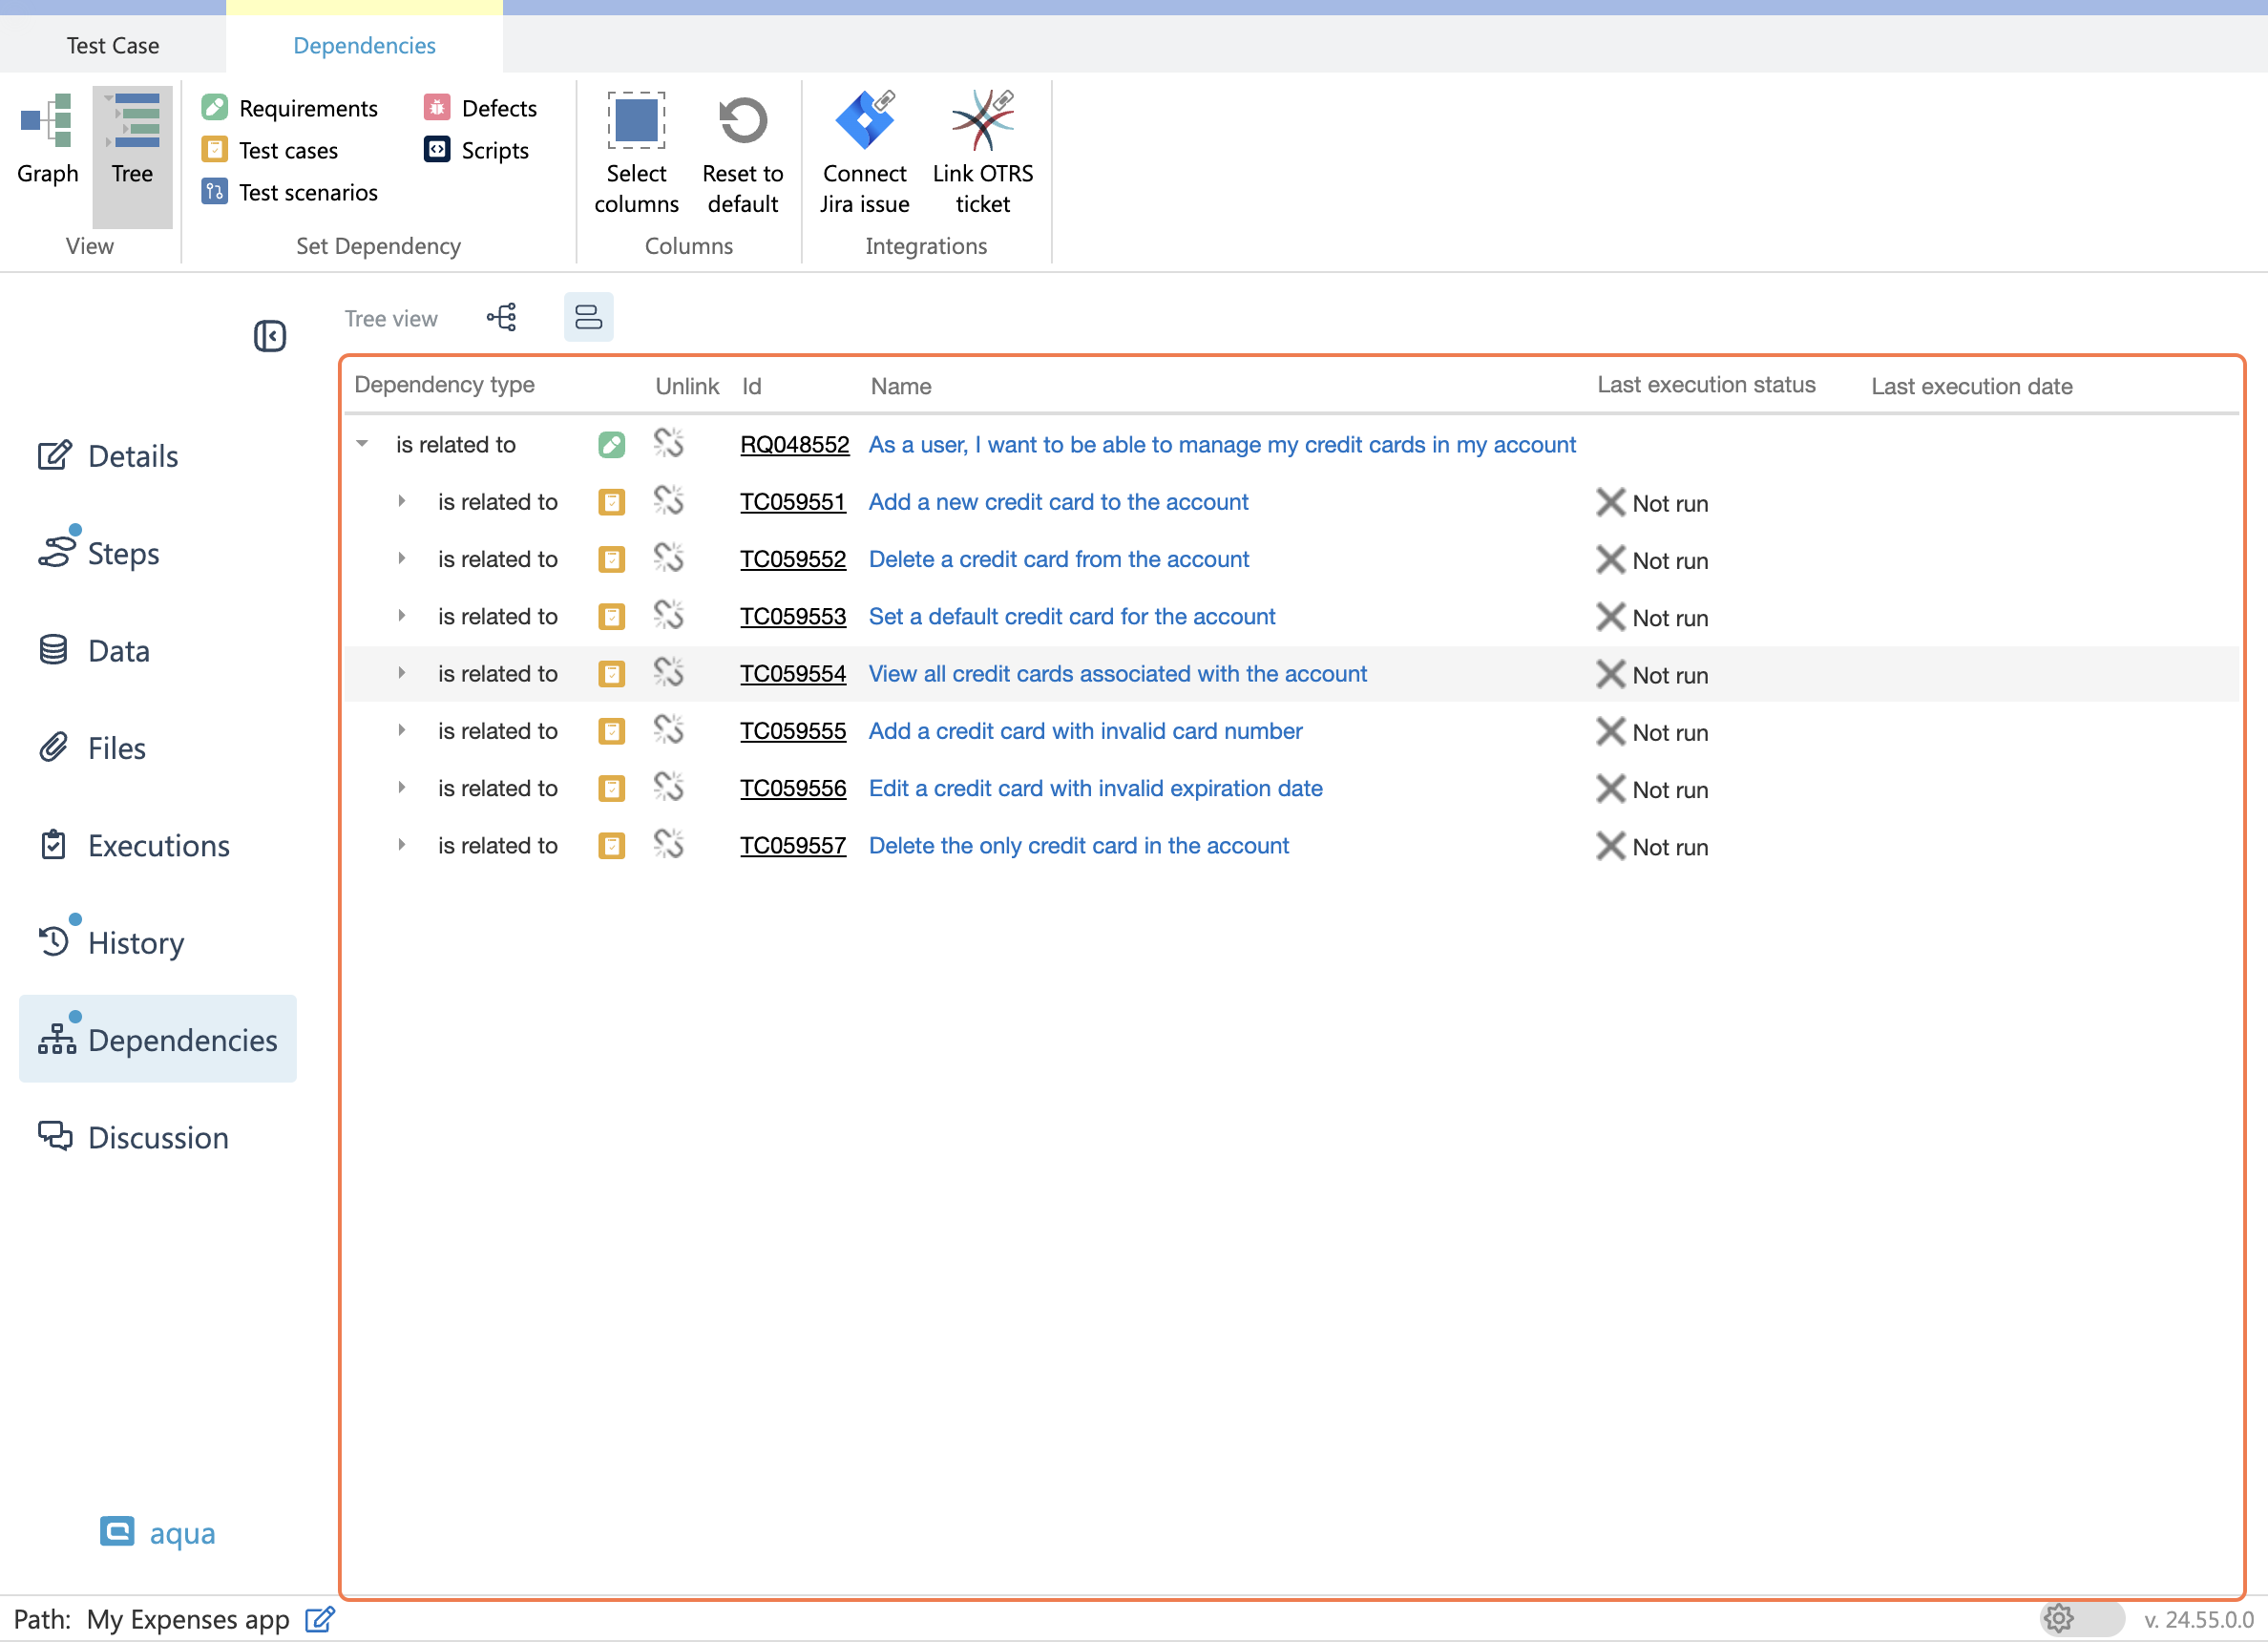This screenshot has width=2268, height=1642.
Task: Expand the TC059556 dependency row
Action: pyautogui.click(x=402, y=788)
